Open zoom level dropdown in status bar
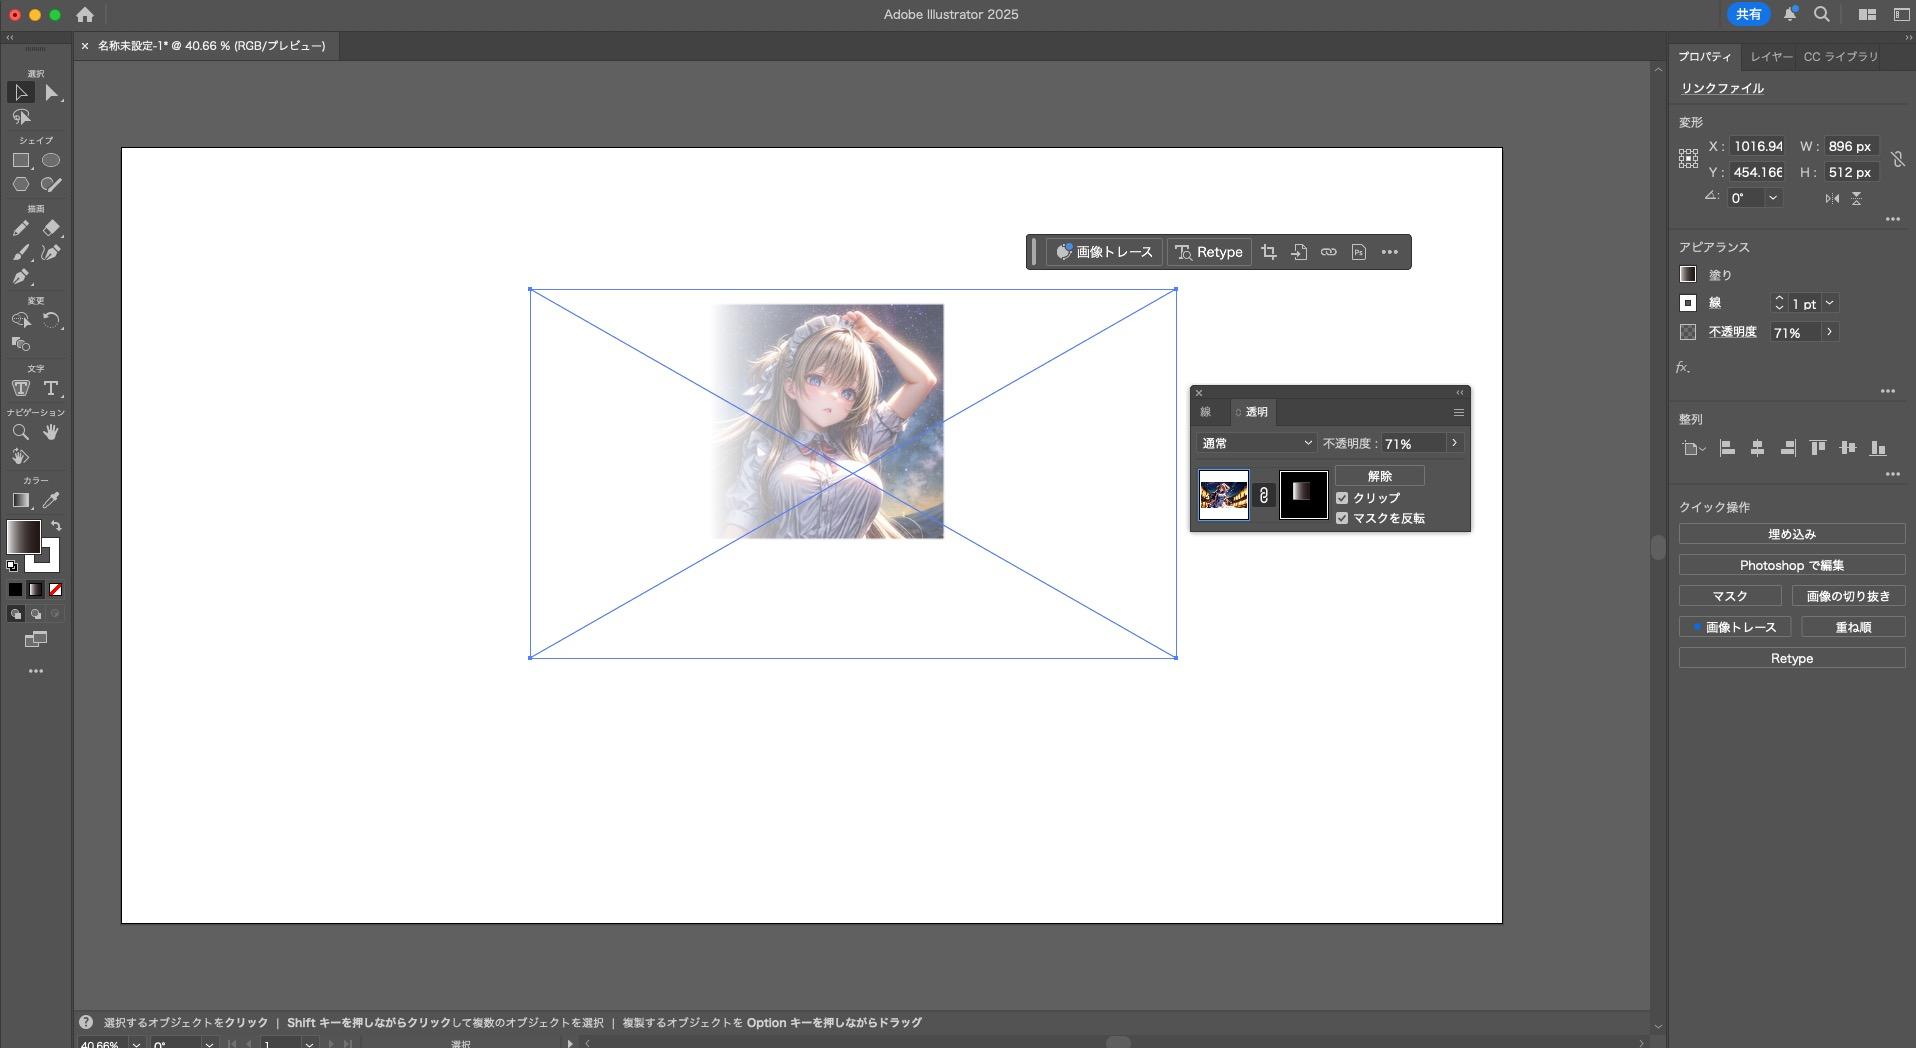This screenshot has width=1916, height=1048. [136, 1044]
